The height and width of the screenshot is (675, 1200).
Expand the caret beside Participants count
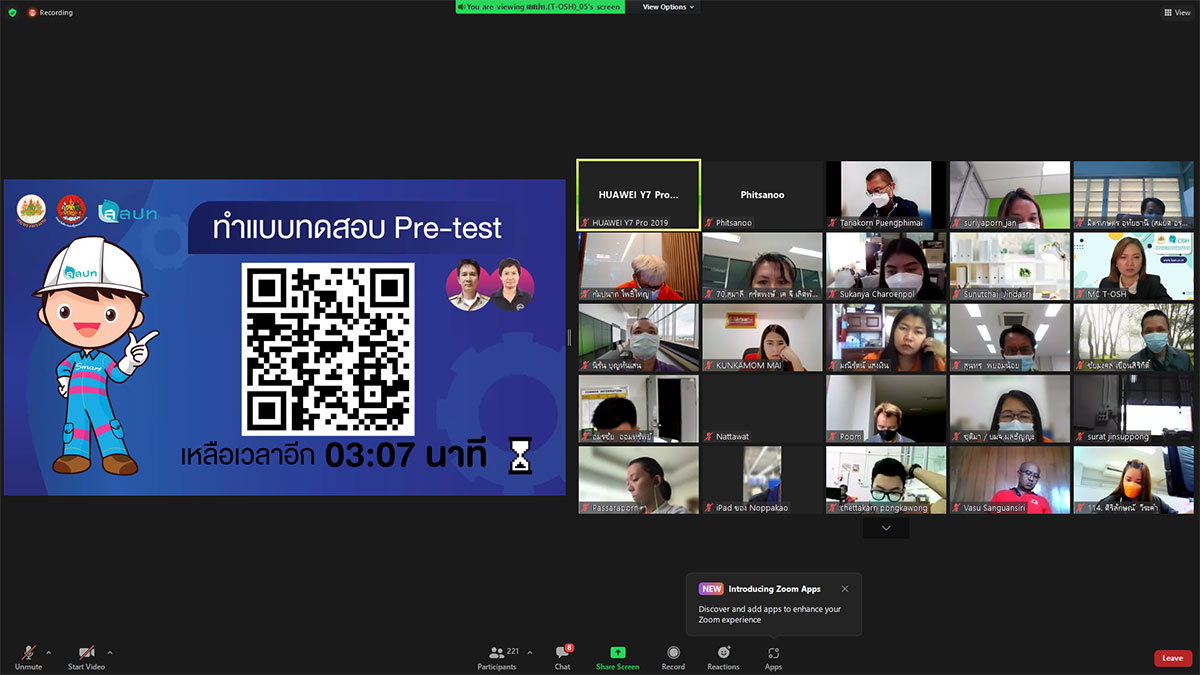click(529, 653)
